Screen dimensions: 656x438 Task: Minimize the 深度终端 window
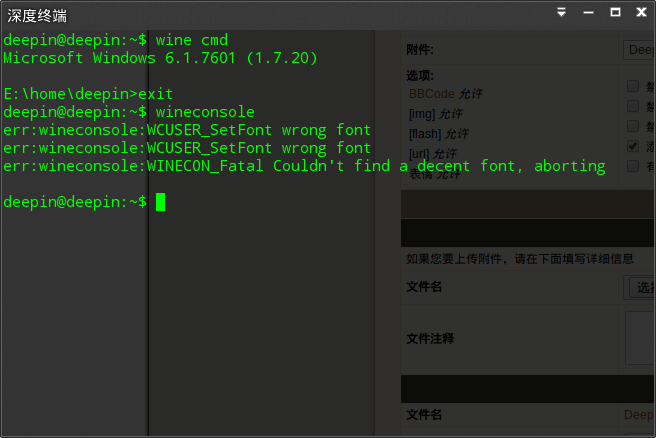pos(588,13)
